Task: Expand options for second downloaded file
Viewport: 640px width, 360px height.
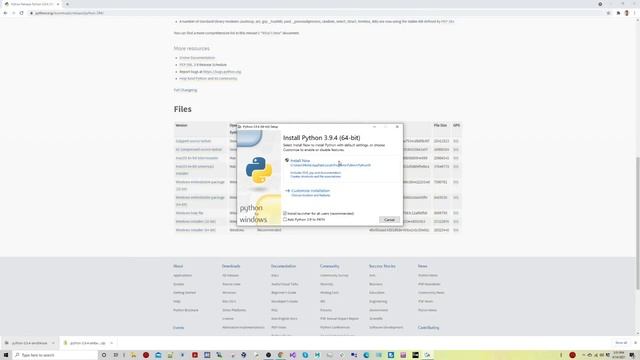Action: pyautogui.click(x=111, y=343)
